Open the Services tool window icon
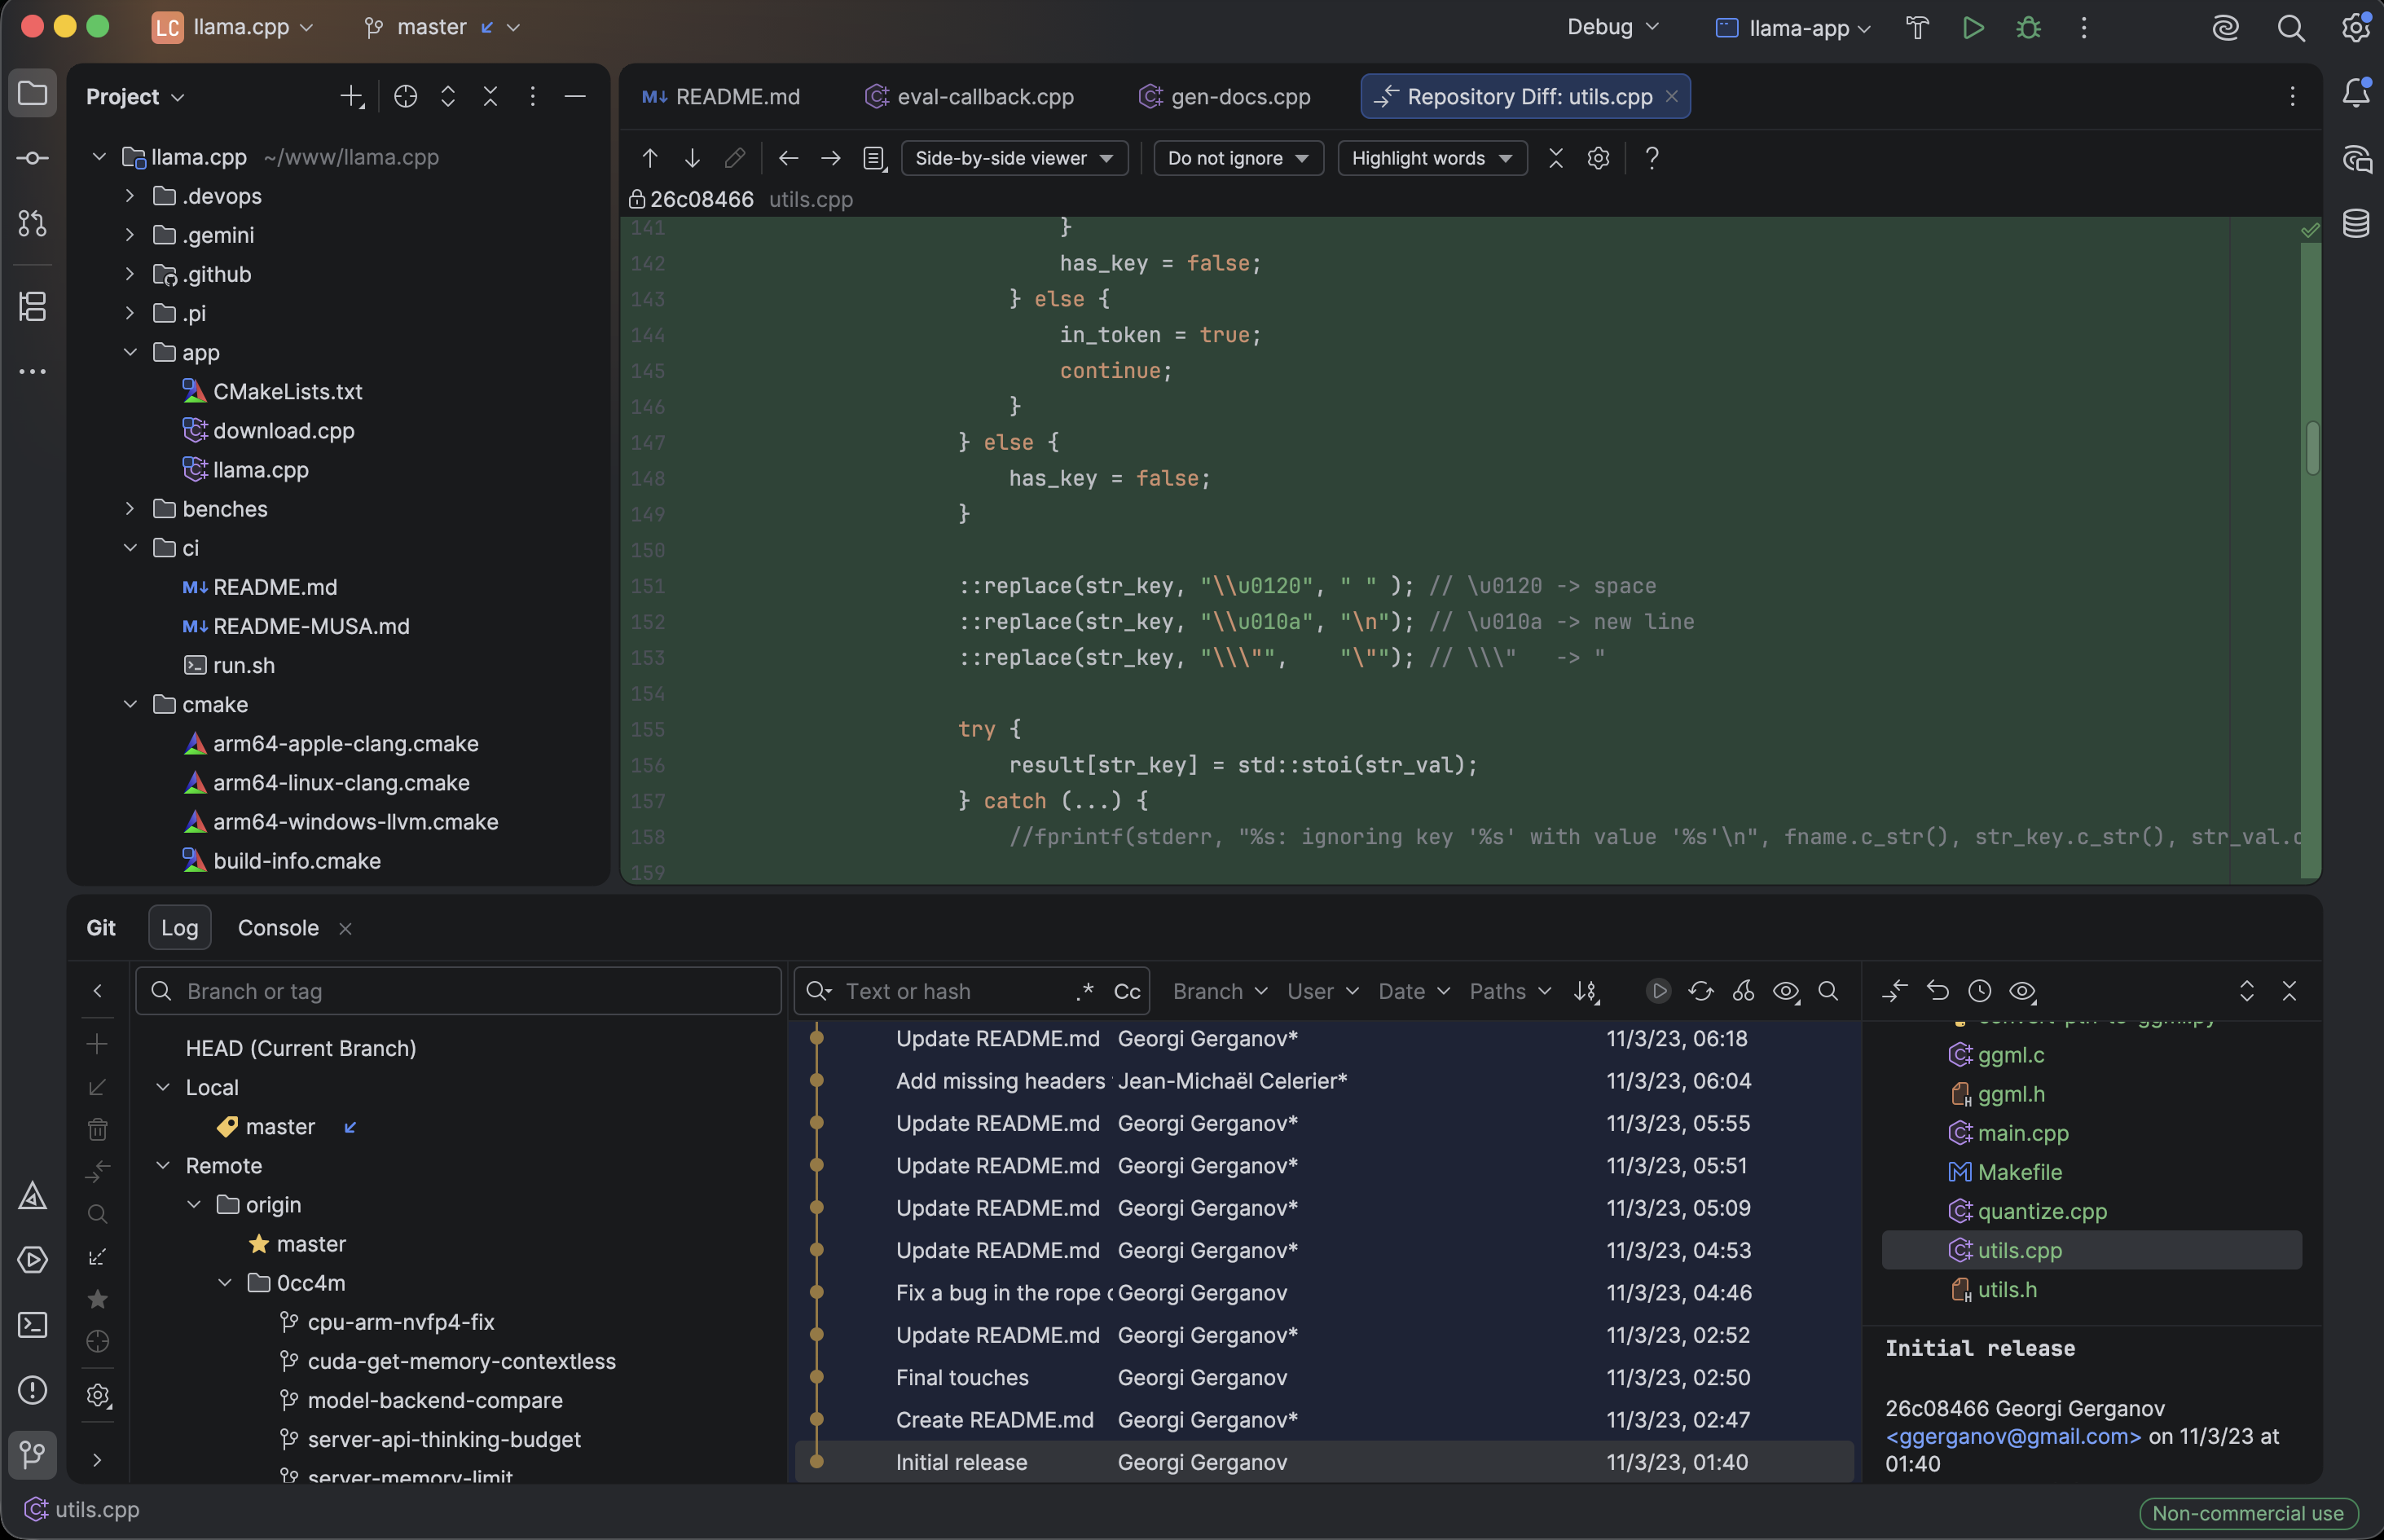Viewport: 2384px width, 1540px height. coord(32,1259)
